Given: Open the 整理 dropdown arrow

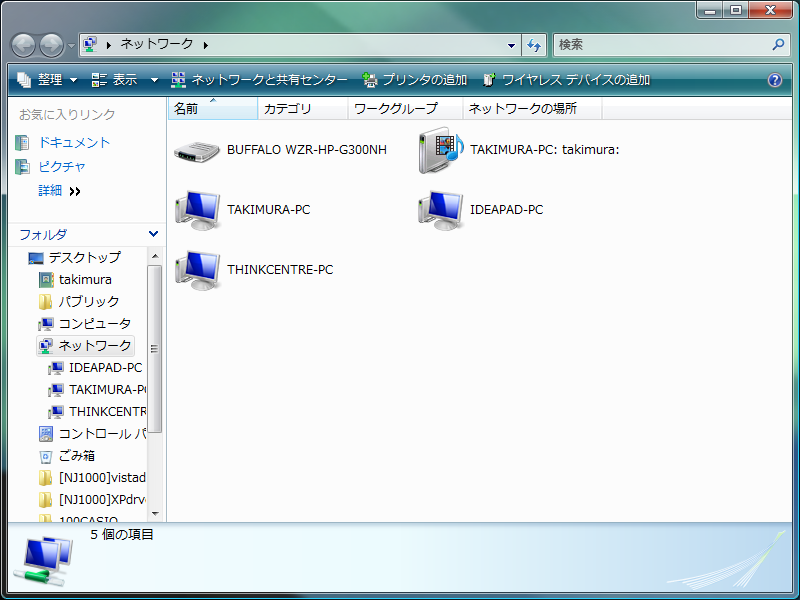Looking at the screenshot, I should click(73, 80).
